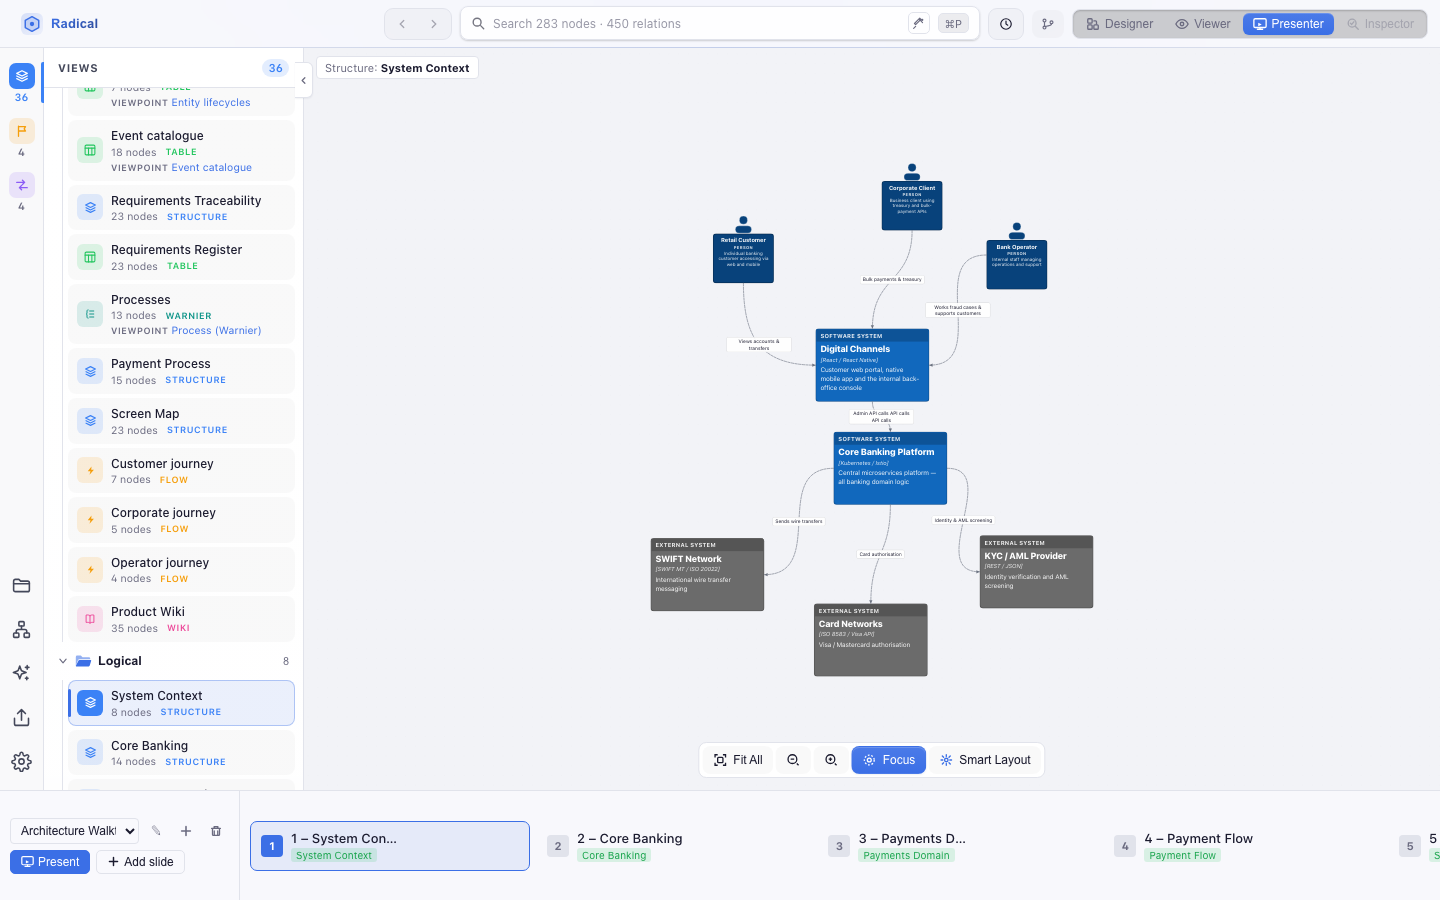Open the settings gear sidebar icon

click(x=21, y=762)
